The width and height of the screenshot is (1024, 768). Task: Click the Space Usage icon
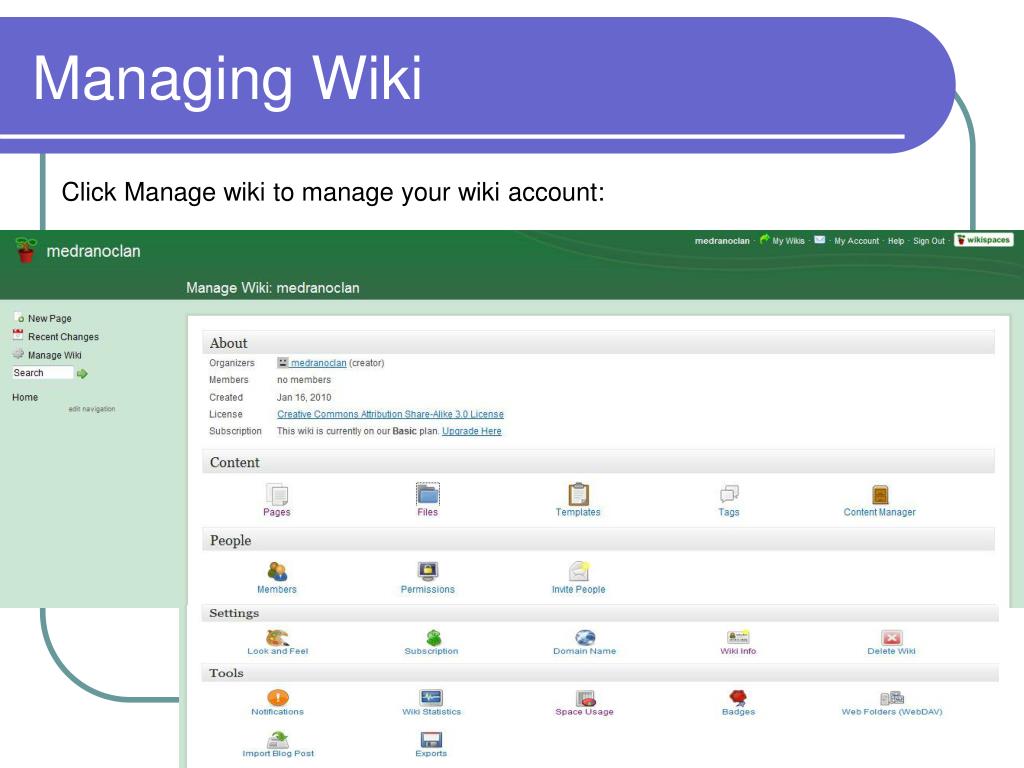pos(585,697)
